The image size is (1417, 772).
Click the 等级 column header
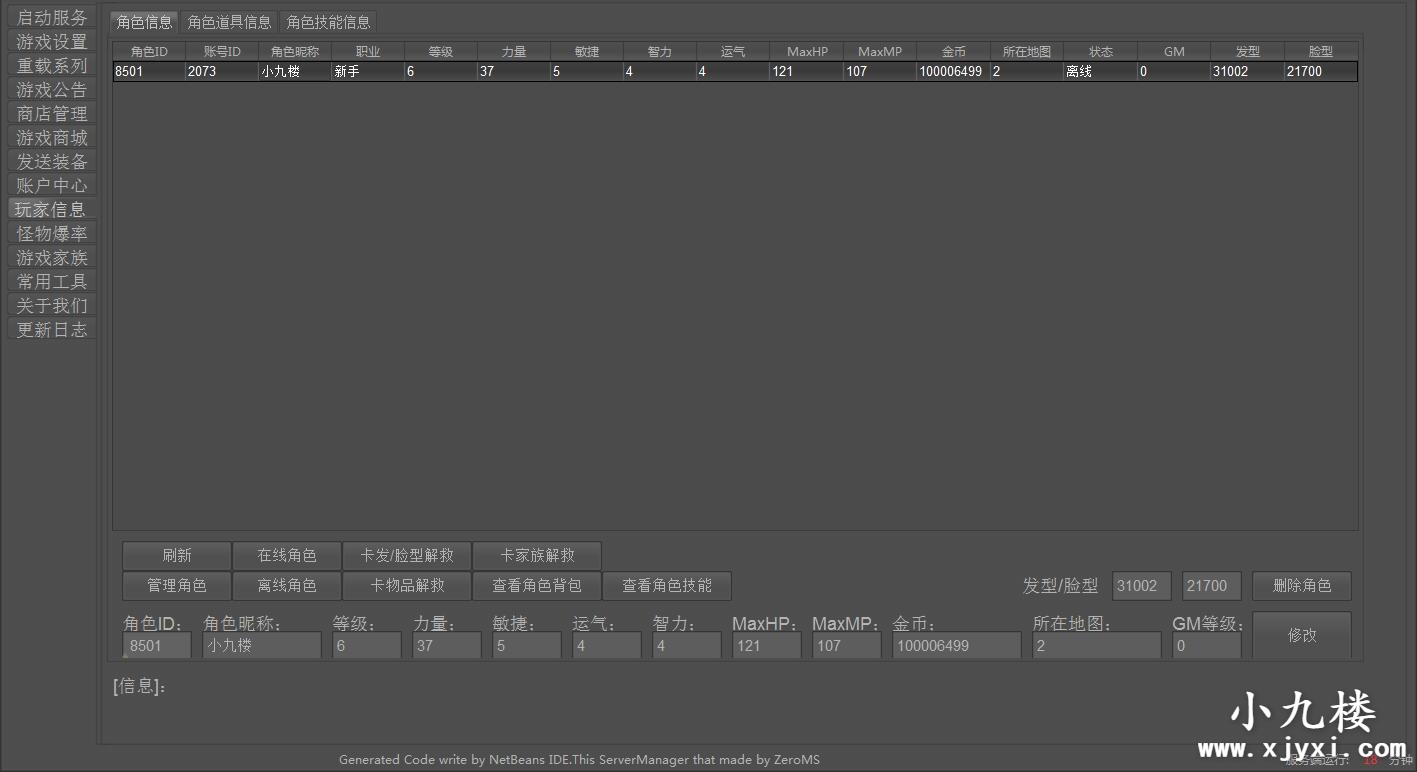click(x=440, y=51)
